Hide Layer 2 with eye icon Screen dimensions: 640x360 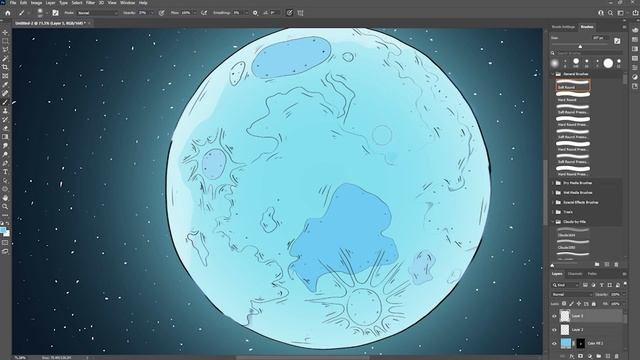point(554,329)
